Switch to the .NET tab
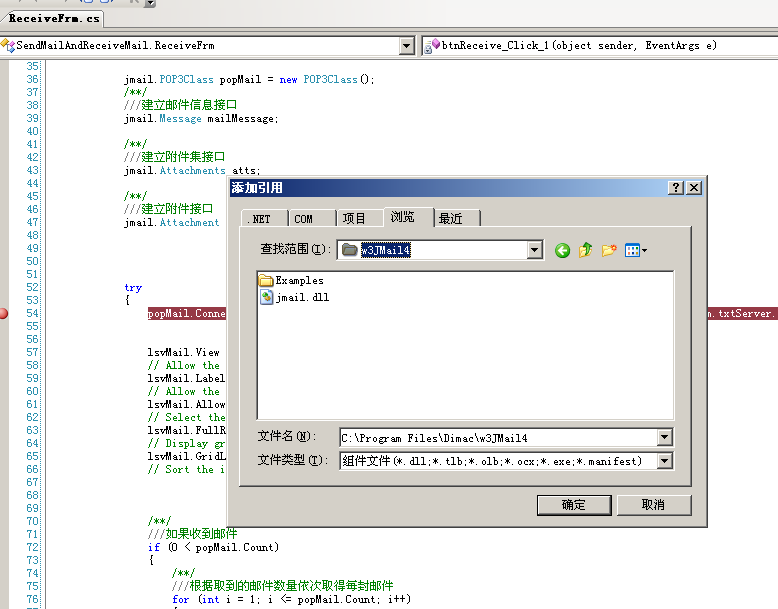This screenshot has width=778, height=609. click(264, 219)
